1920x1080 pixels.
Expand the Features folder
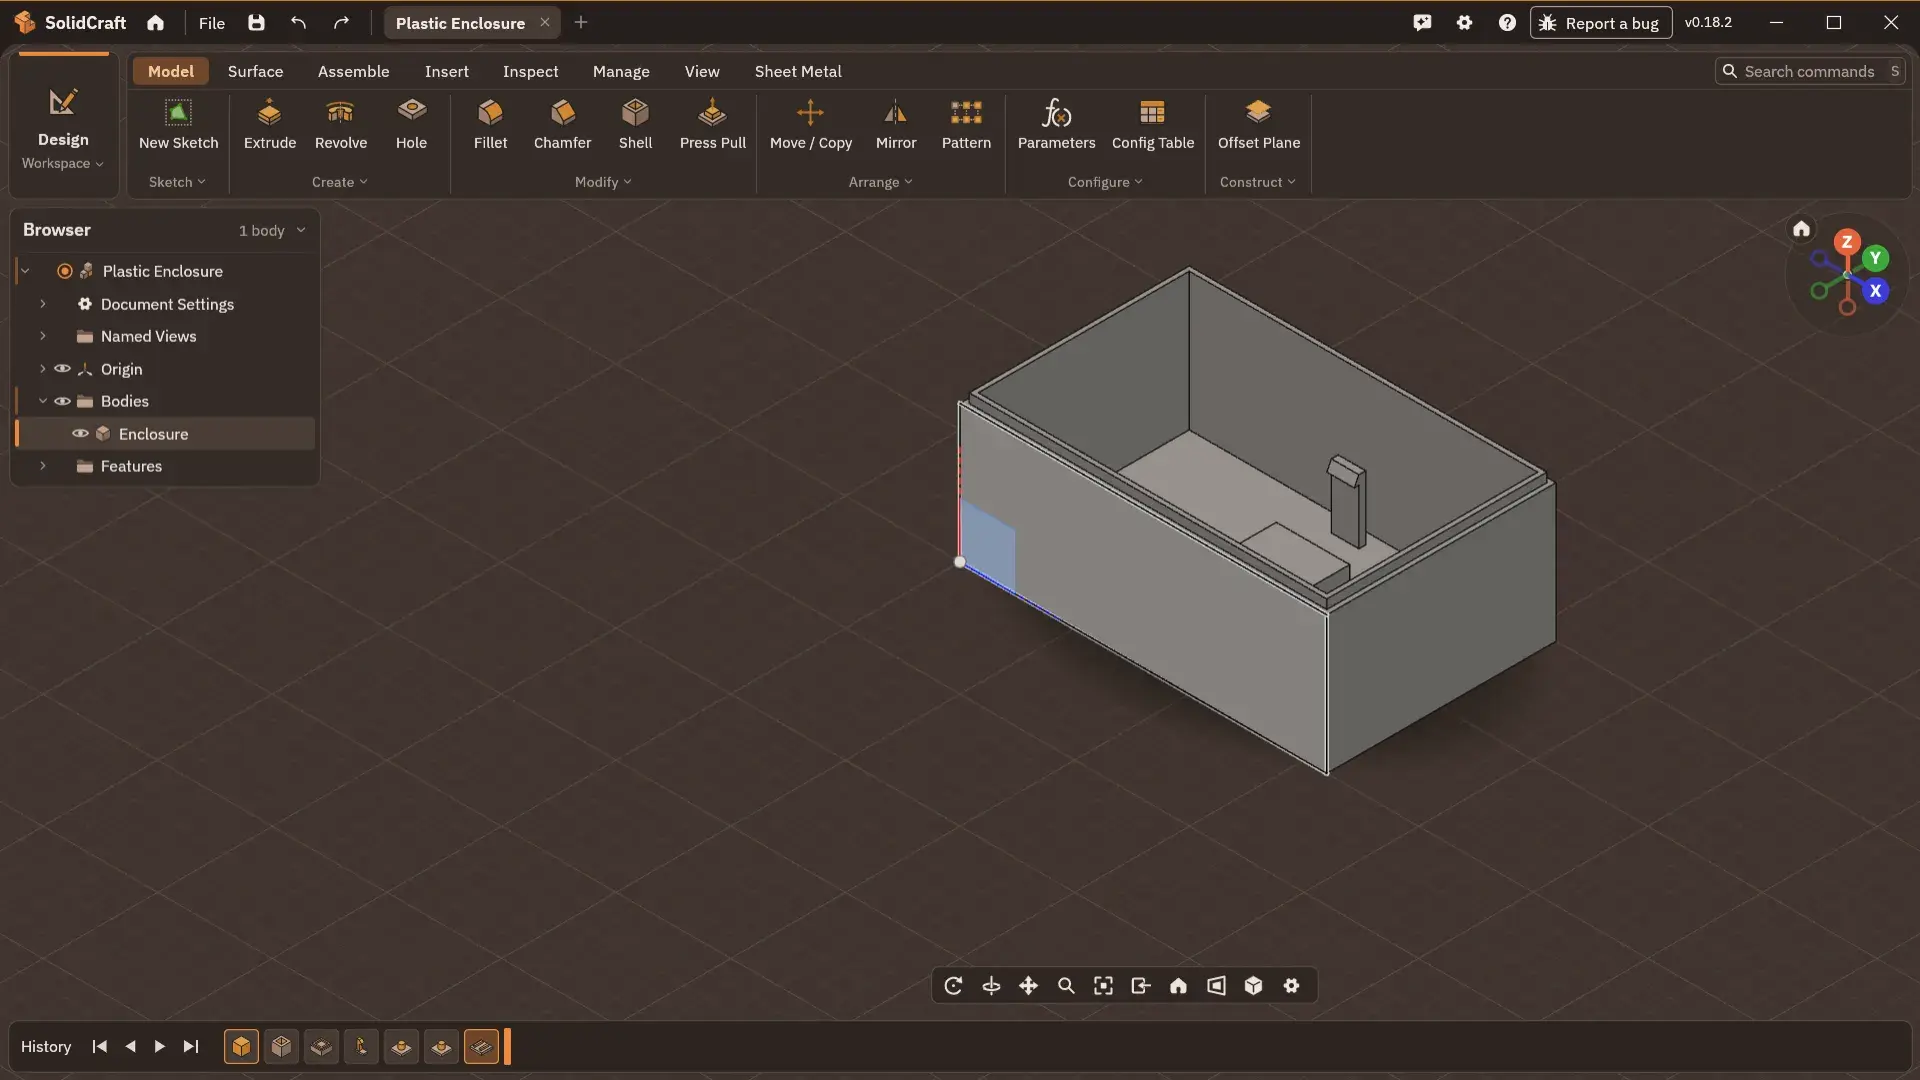click(43, 466)
